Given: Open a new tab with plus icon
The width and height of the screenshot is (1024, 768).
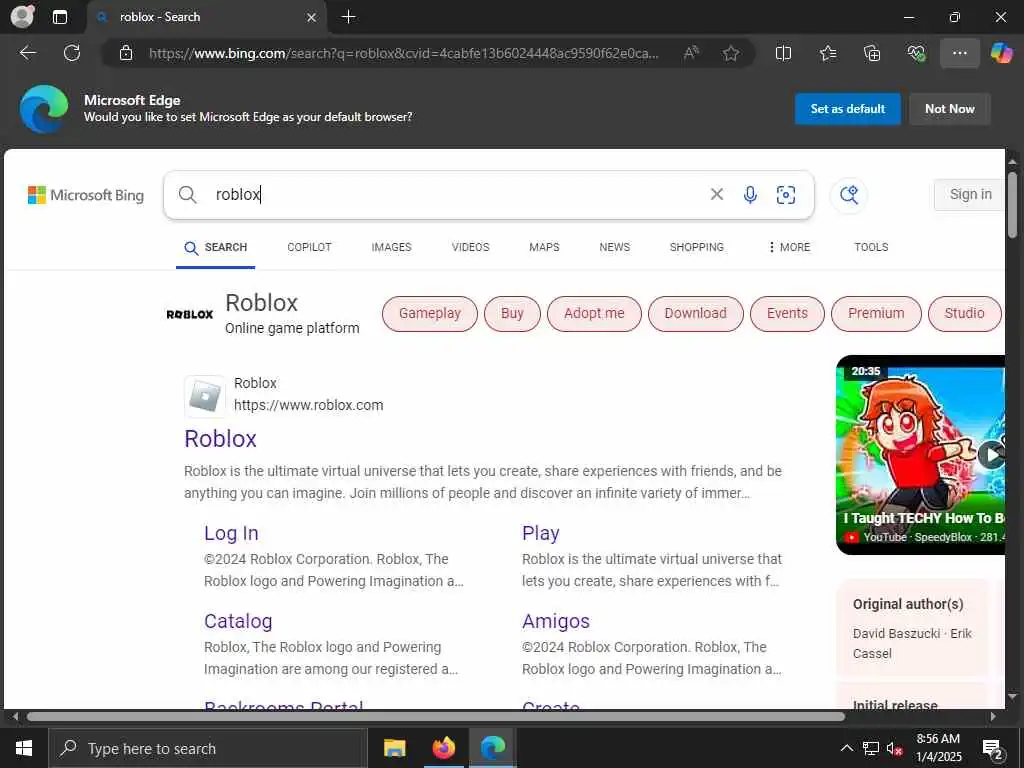Looking at the screenshot, I should [x=349, y=17].
